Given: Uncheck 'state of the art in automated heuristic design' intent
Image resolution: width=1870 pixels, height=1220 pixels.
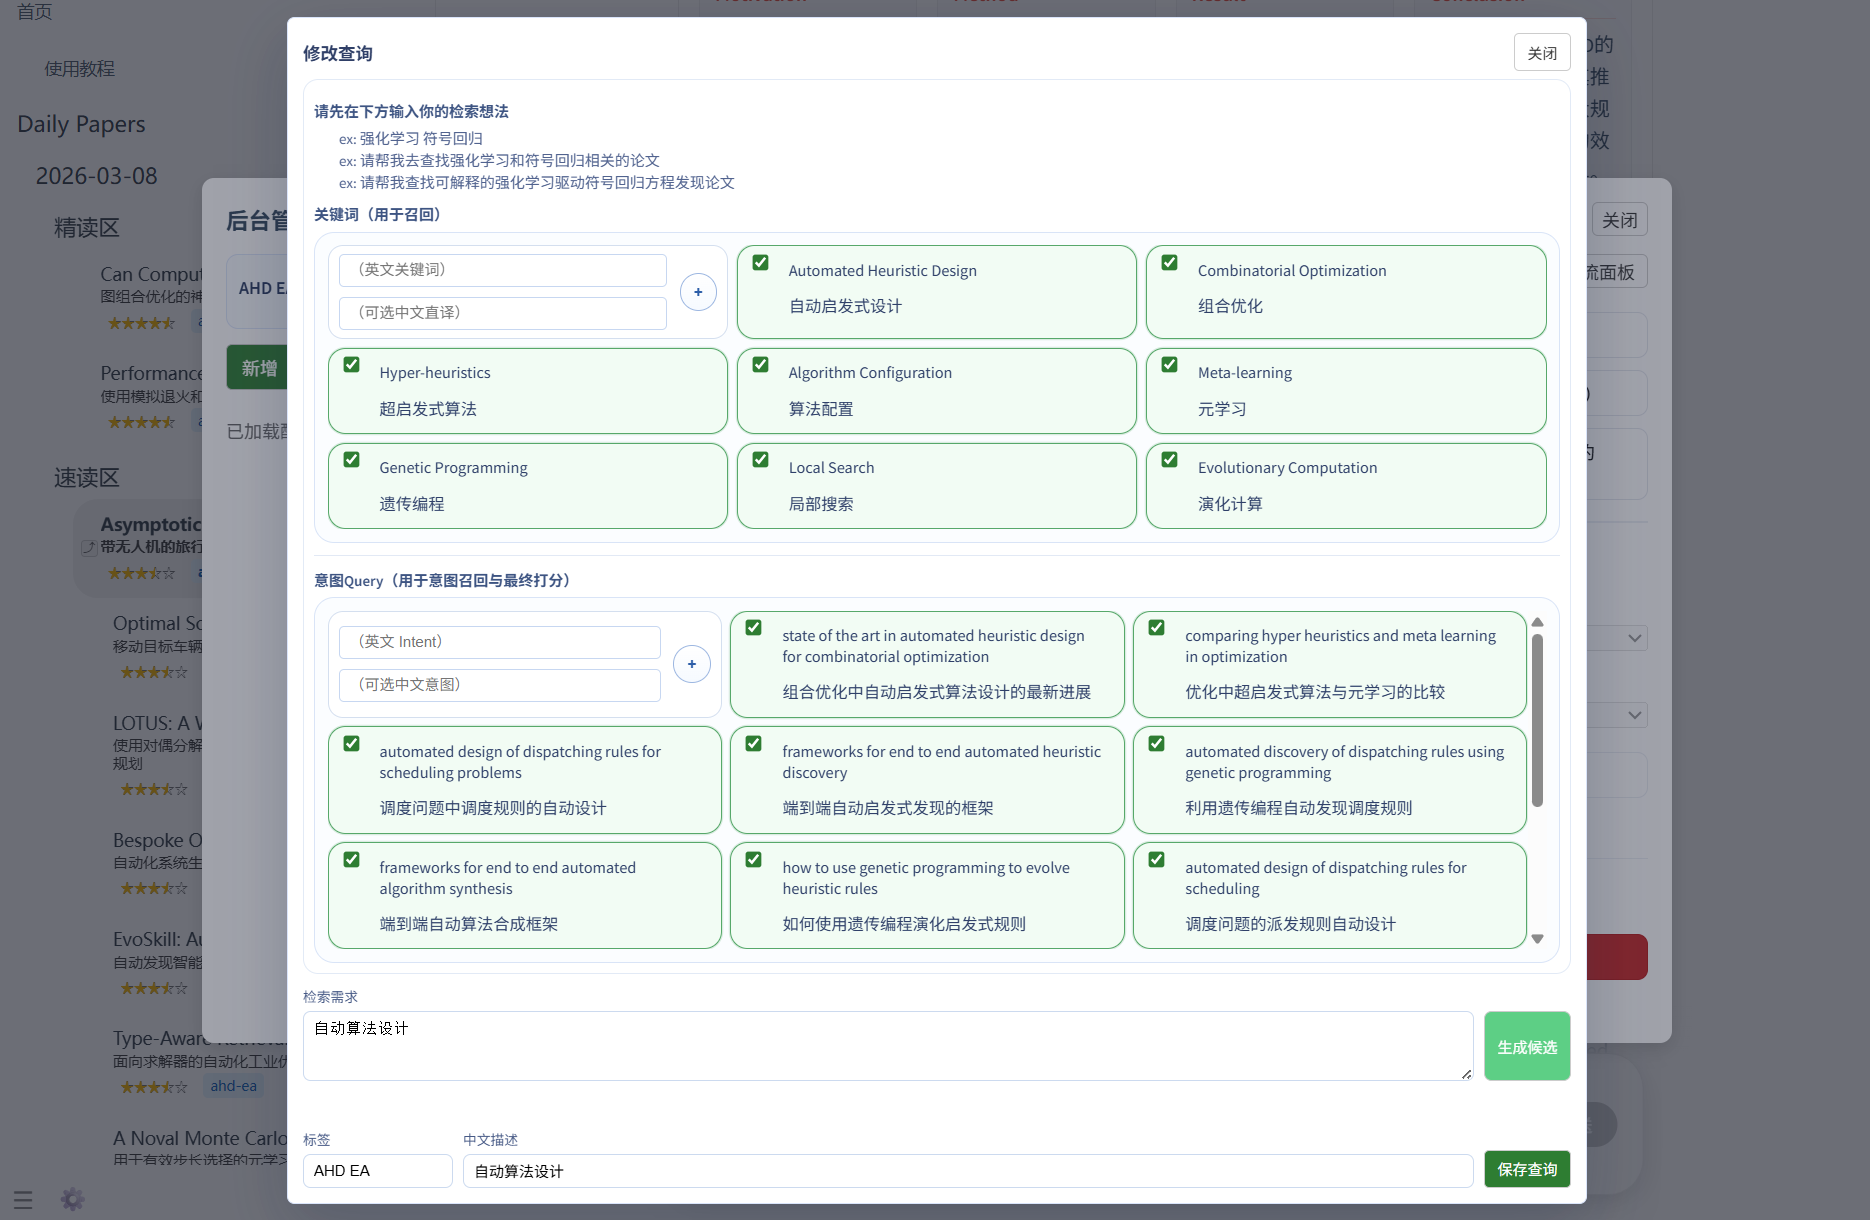Looking at the screenshot, I should coord(754,628).
